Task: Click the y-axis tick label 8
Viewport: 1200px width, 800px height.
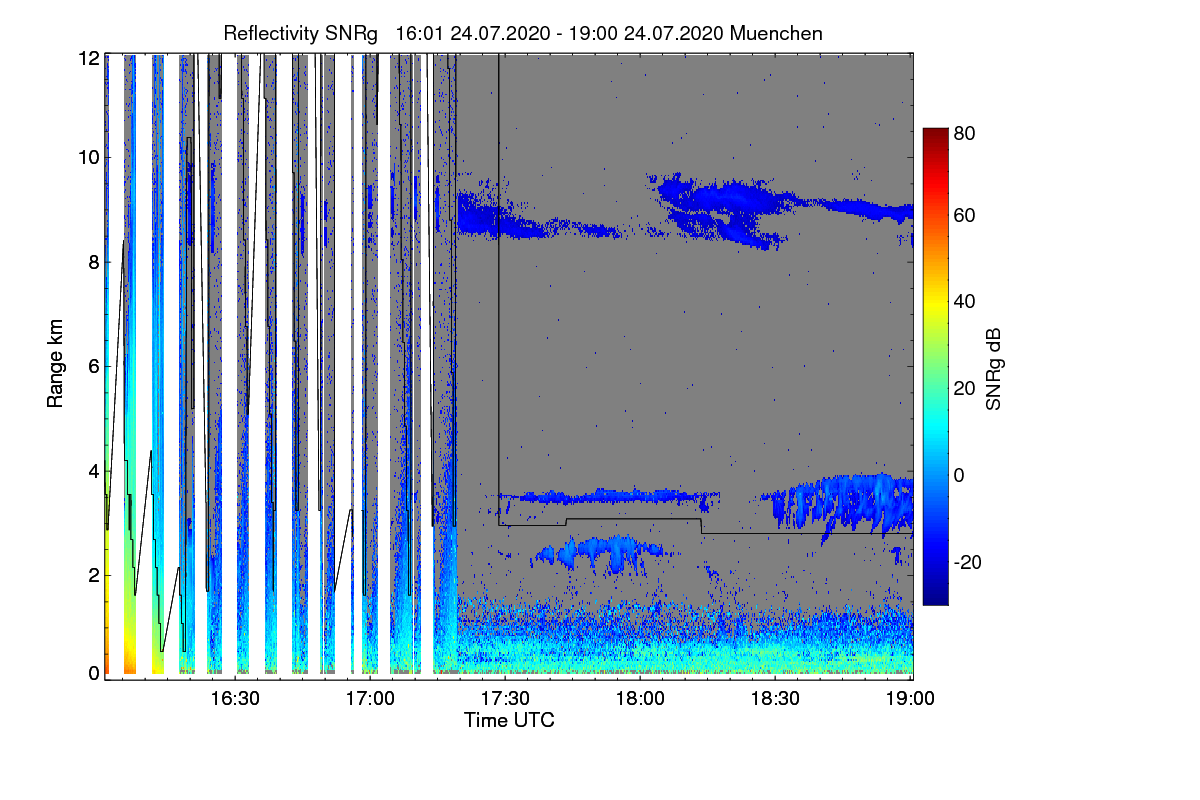Action: point(94,262)
